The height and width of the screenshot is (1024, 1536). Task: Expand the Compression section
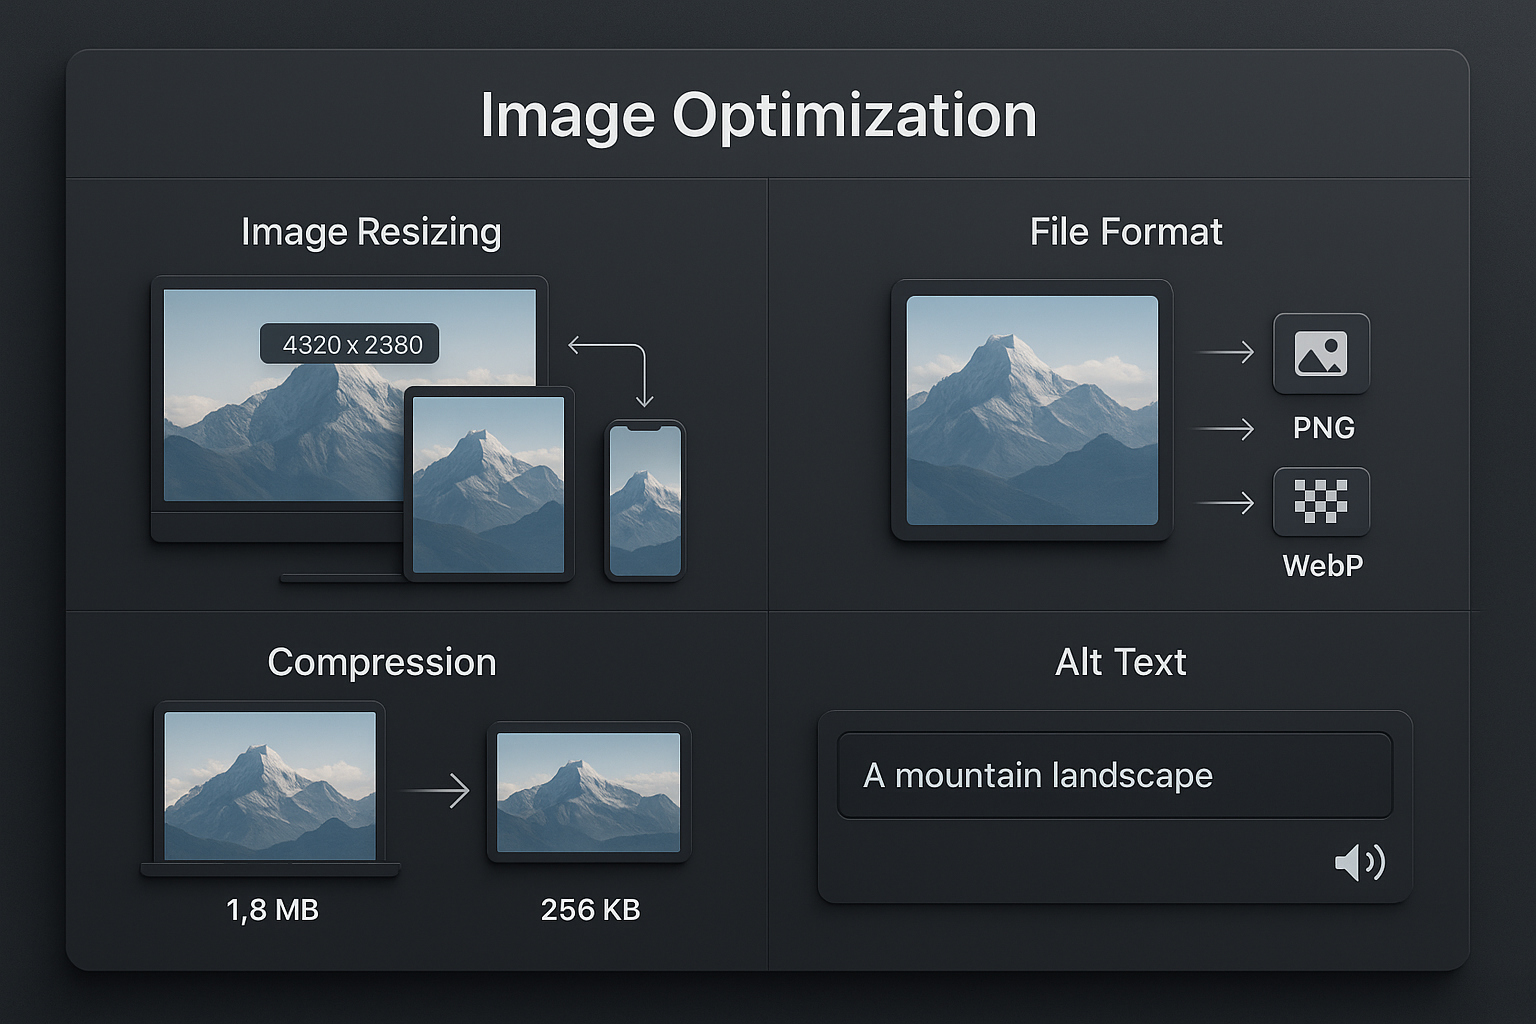(381, 661)
